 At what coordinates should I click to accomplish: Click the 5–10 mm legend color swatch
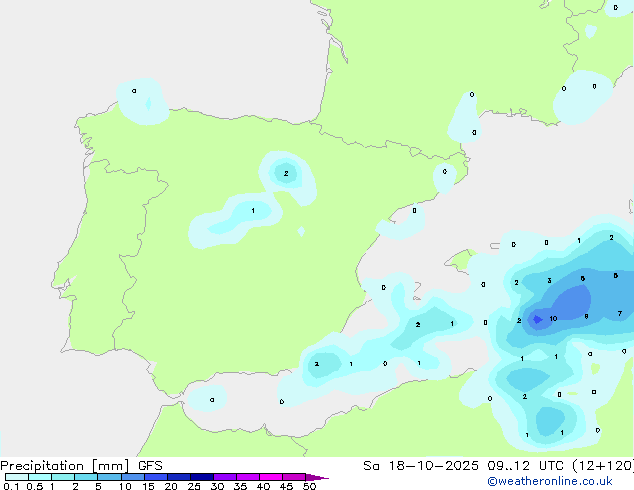click(110, 477)
